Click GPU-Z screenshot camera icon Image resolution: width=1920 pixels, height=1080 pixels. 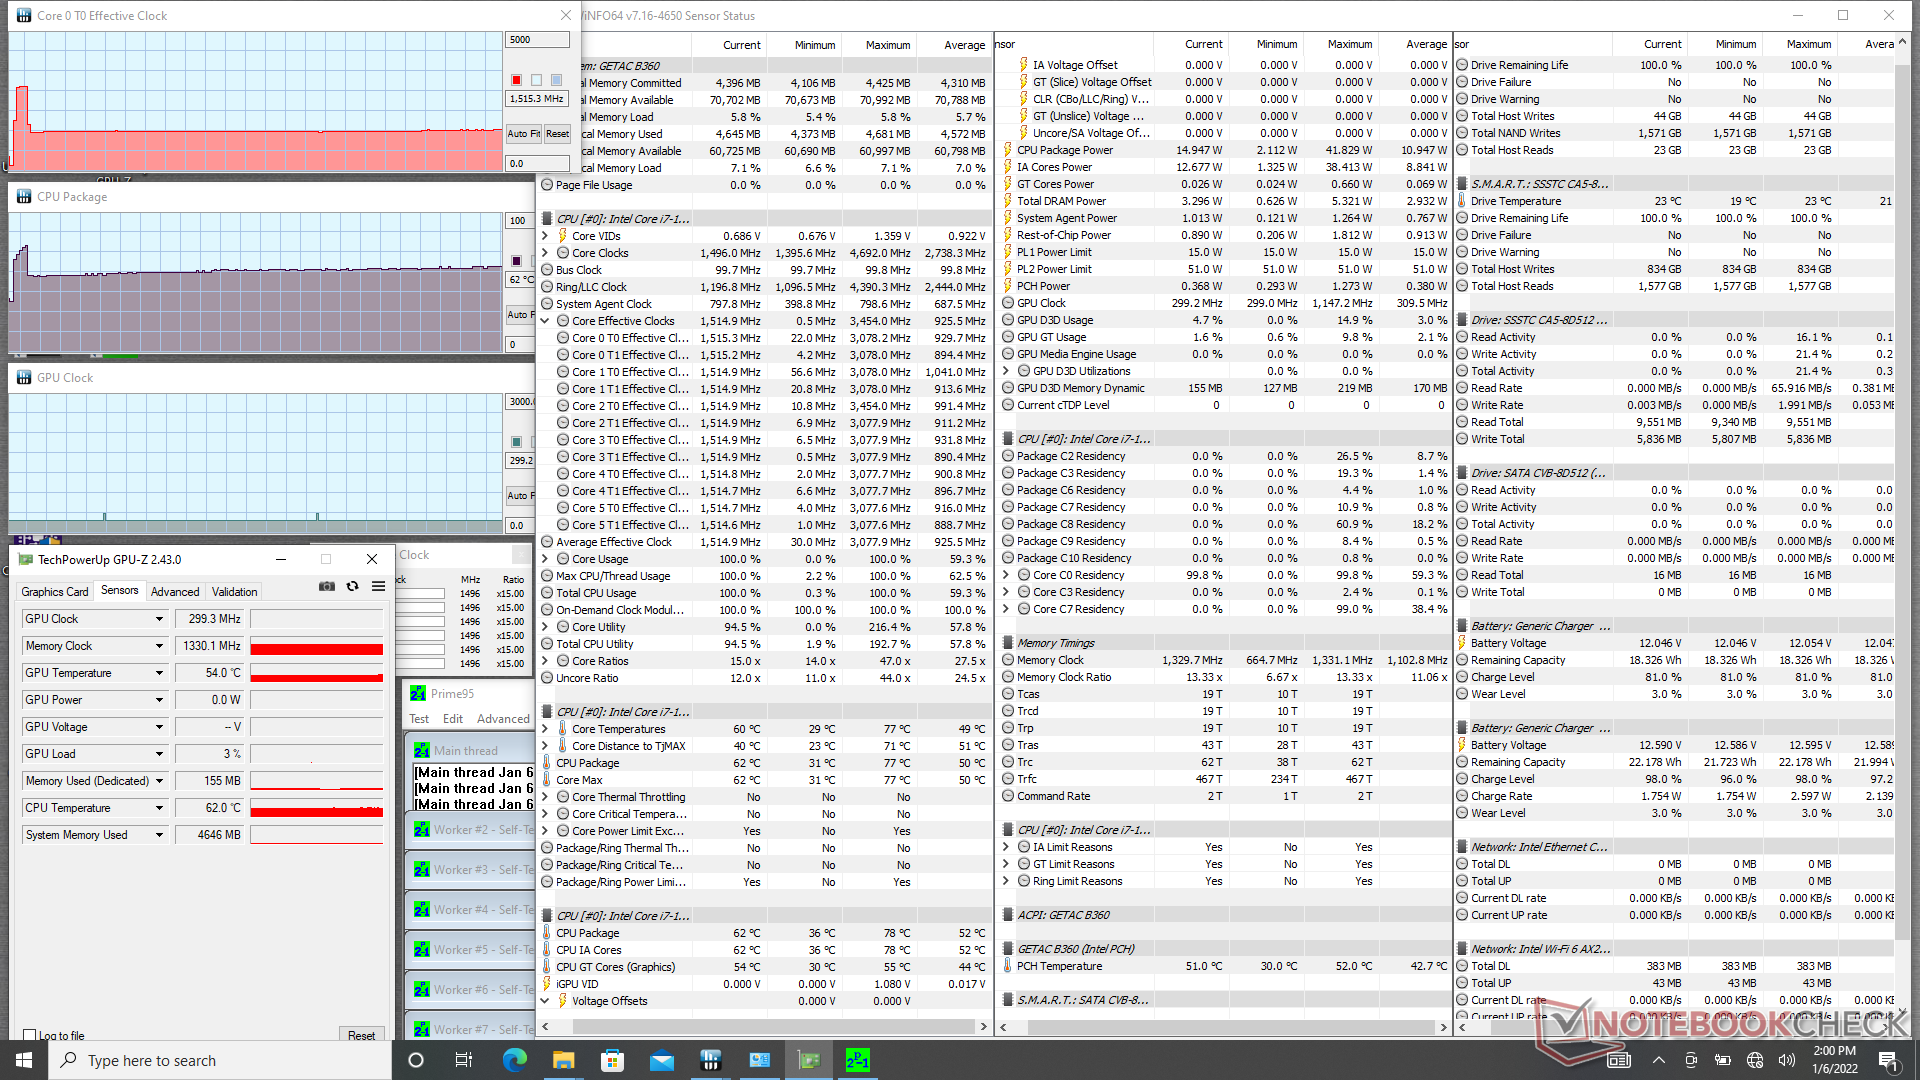point(327,587)
